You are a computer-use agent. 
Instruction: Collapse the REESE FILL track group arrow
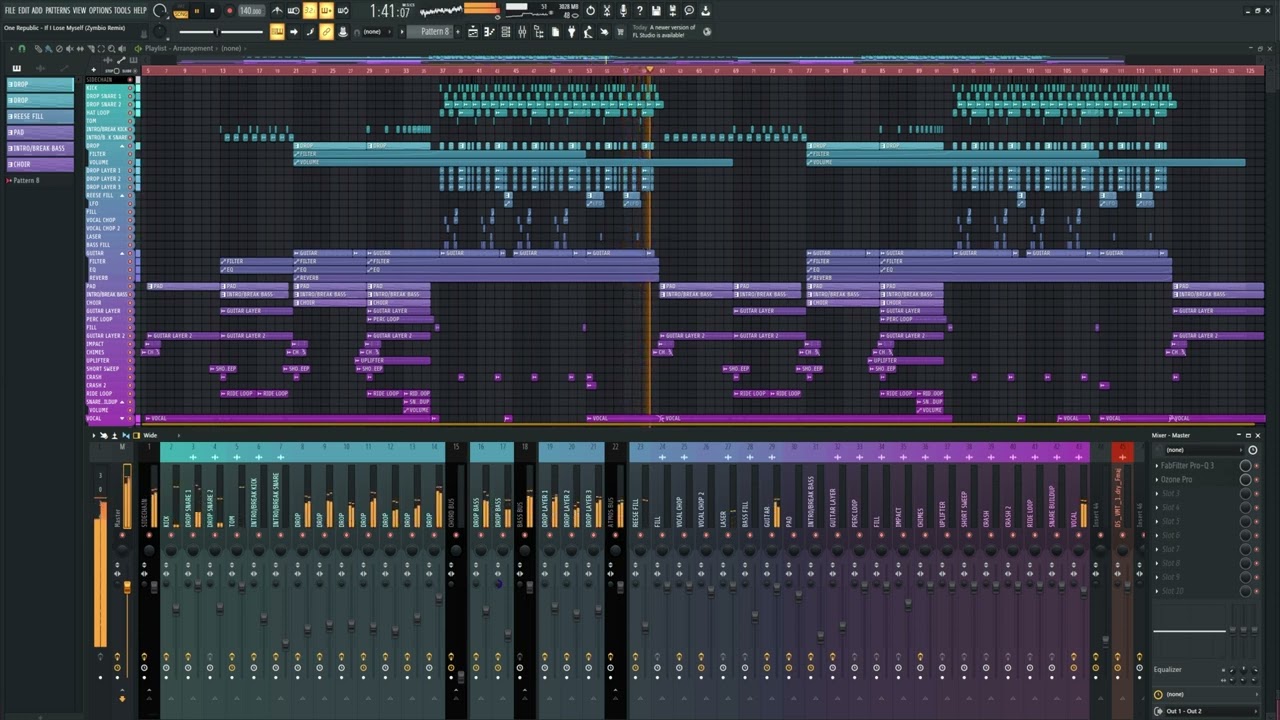coord(123,195)
